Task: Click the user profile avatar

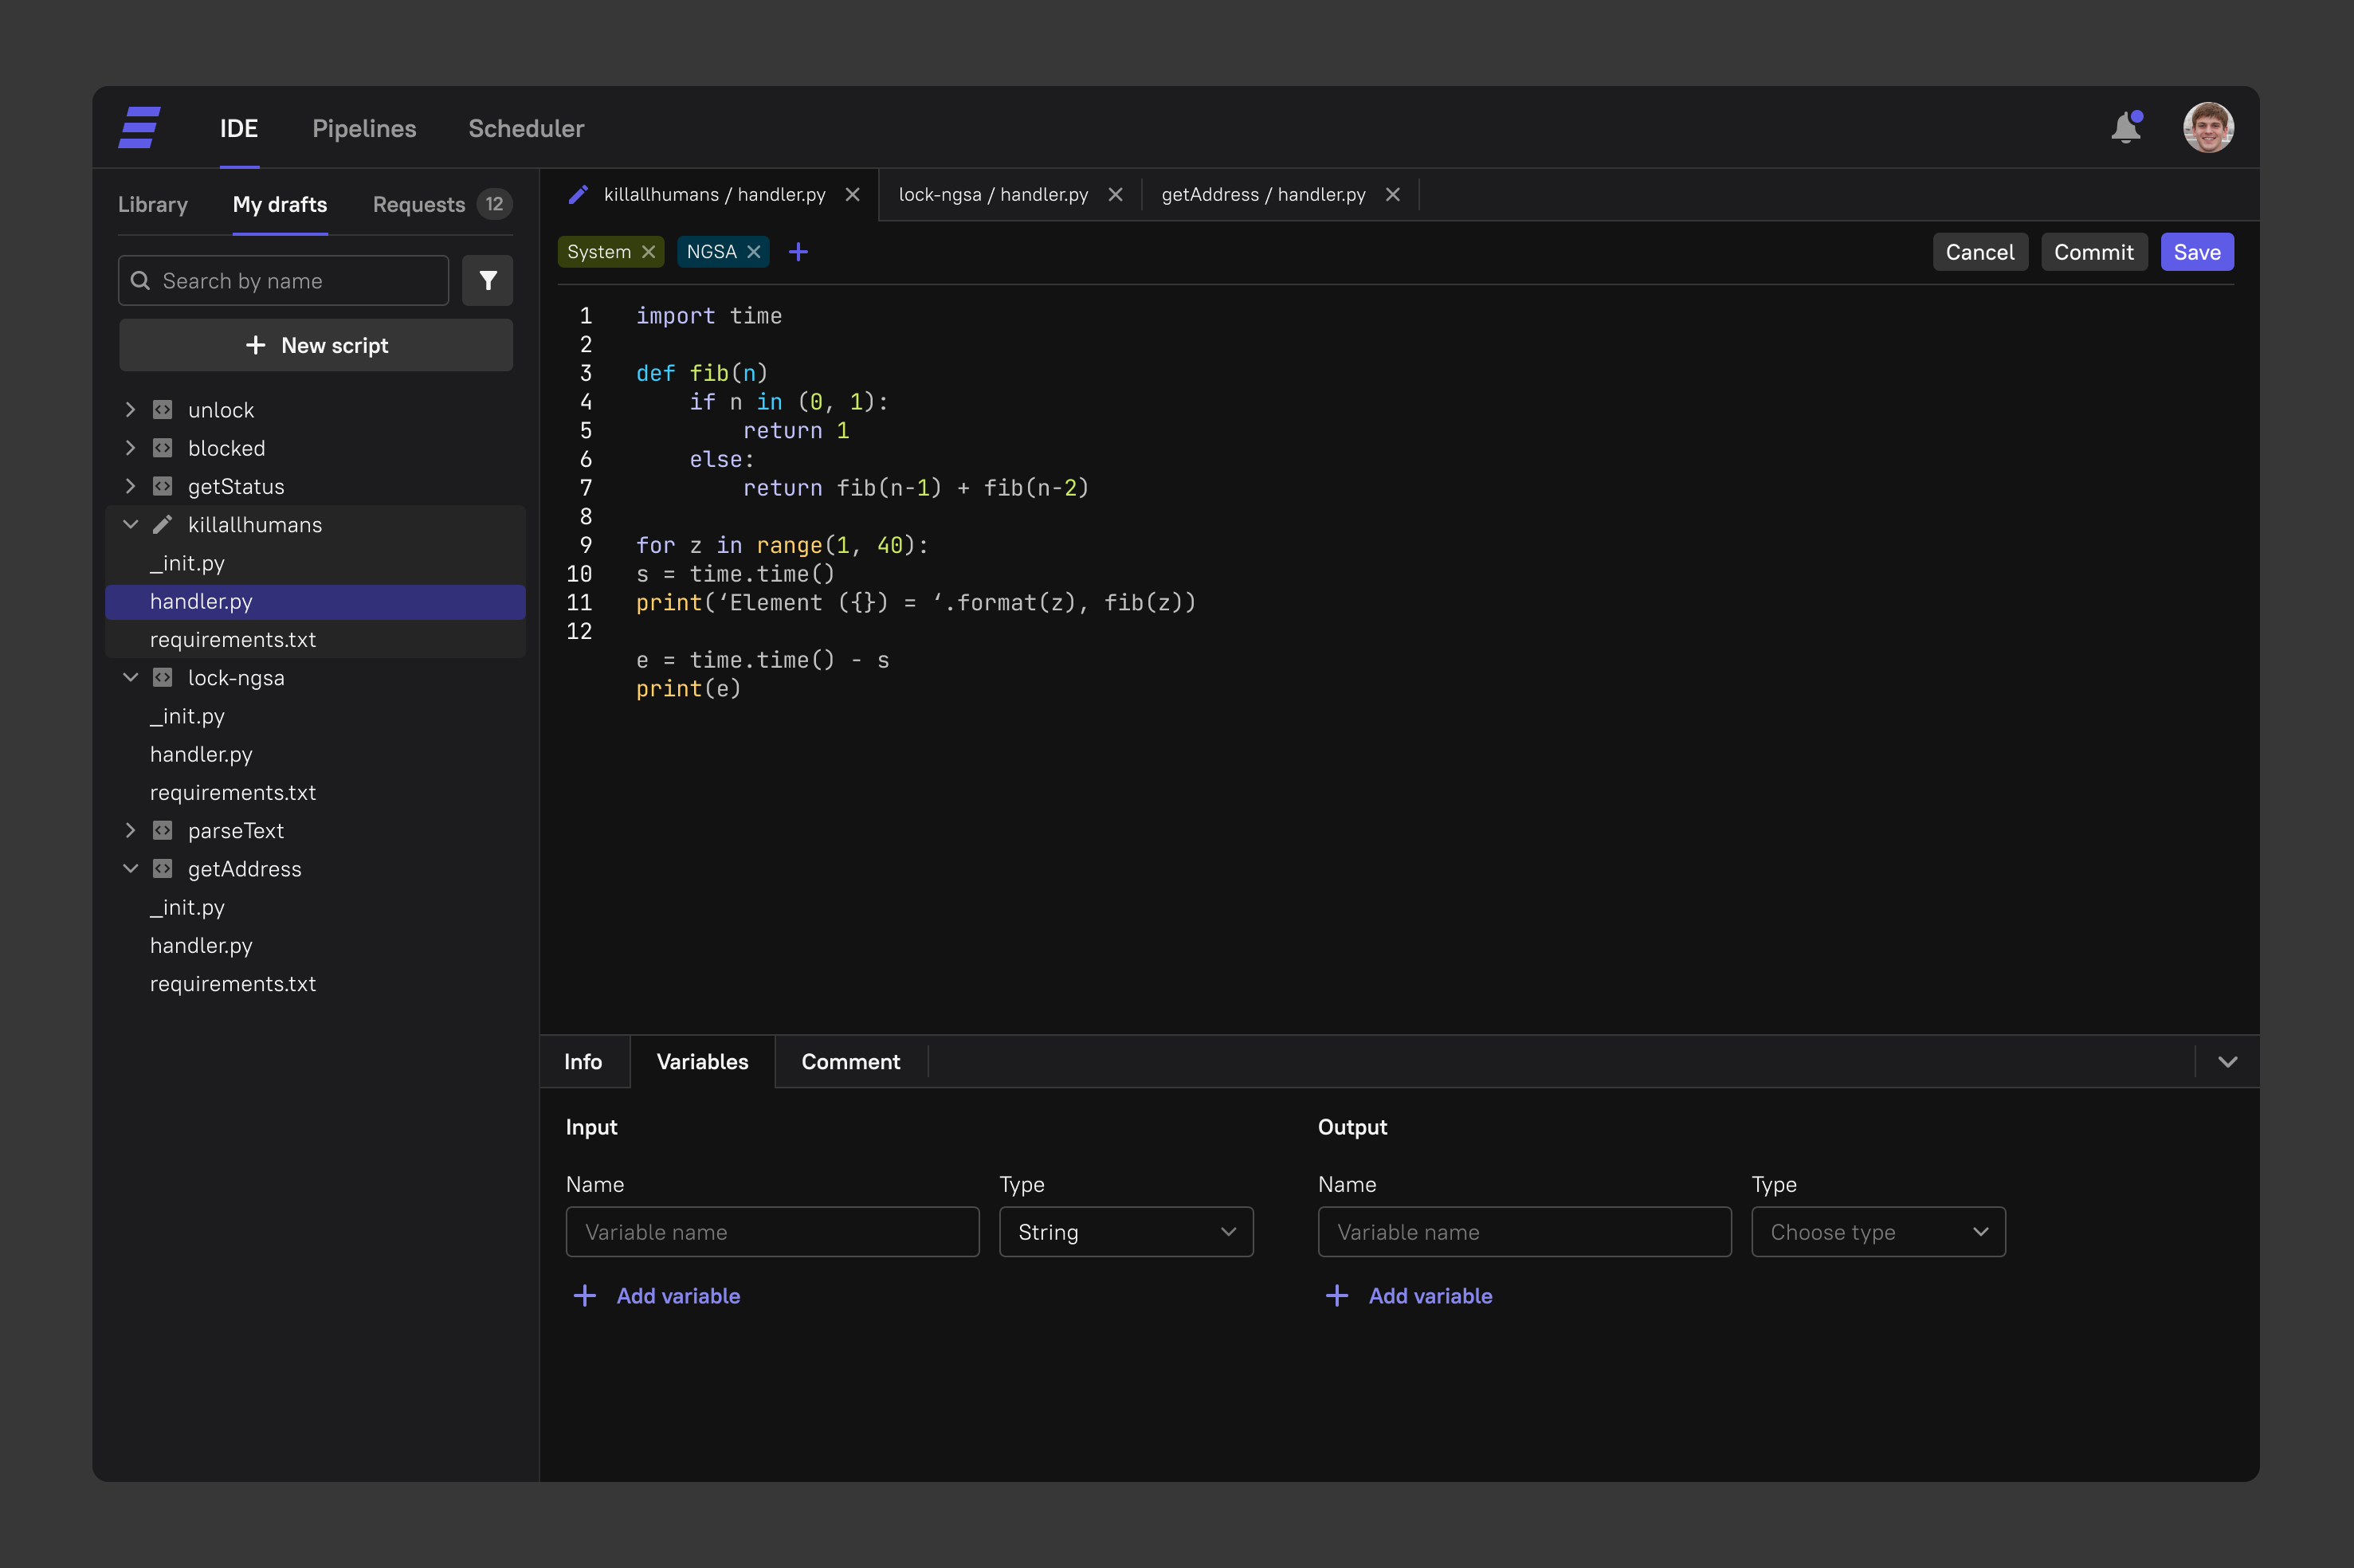Action: coord(2207,128)
